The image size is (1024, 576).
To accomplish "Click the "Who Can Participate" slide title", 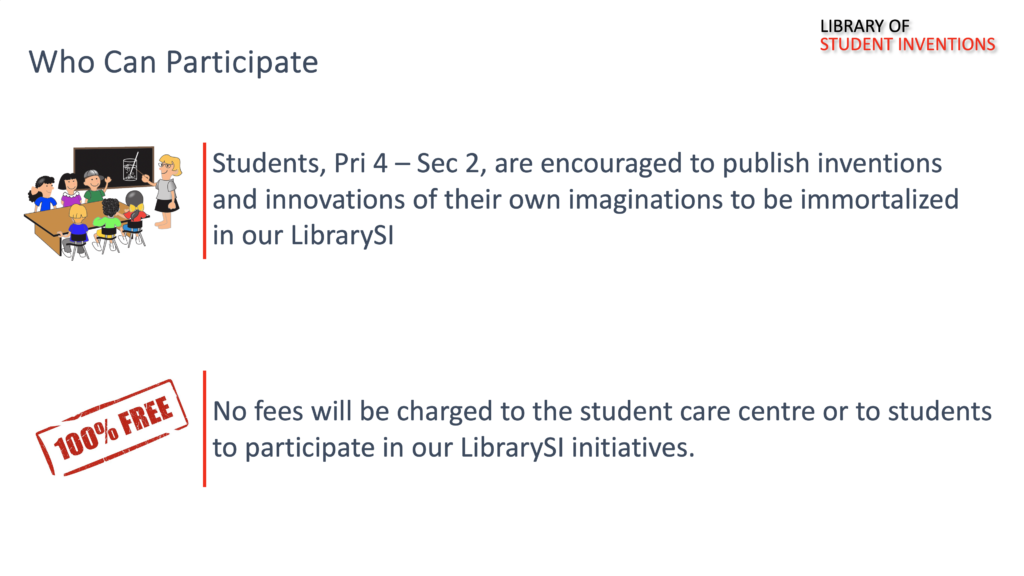I will (173, 62).
